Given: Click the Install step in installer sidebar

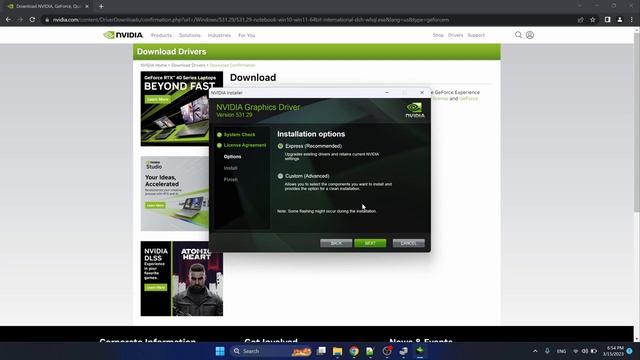Looking at the screenshot, I should (231, 168).
